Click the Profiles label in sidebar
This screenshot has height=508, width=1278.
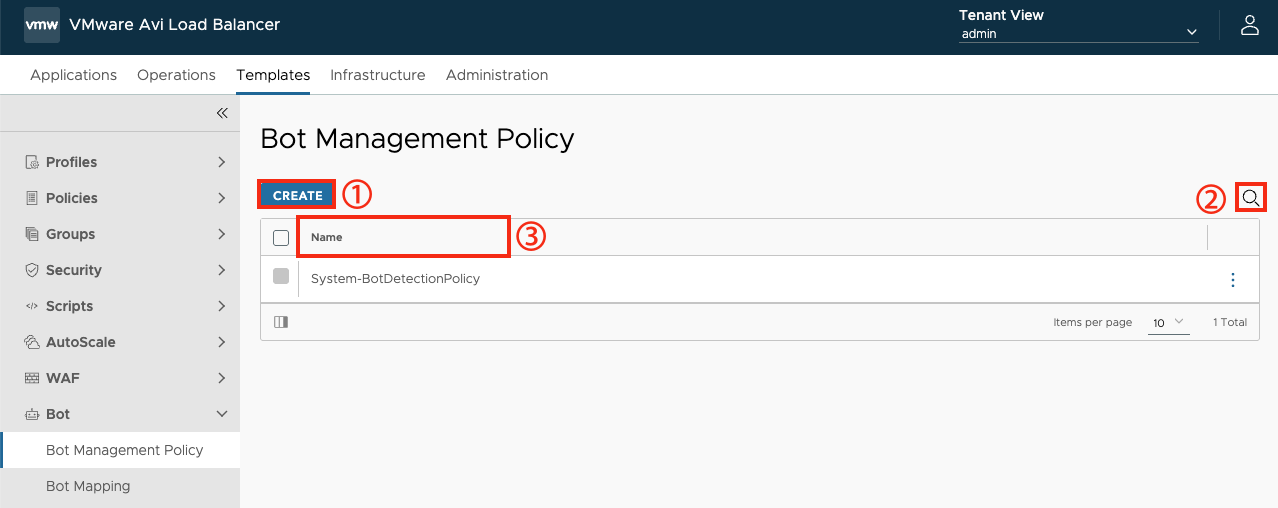click(72, 162)
